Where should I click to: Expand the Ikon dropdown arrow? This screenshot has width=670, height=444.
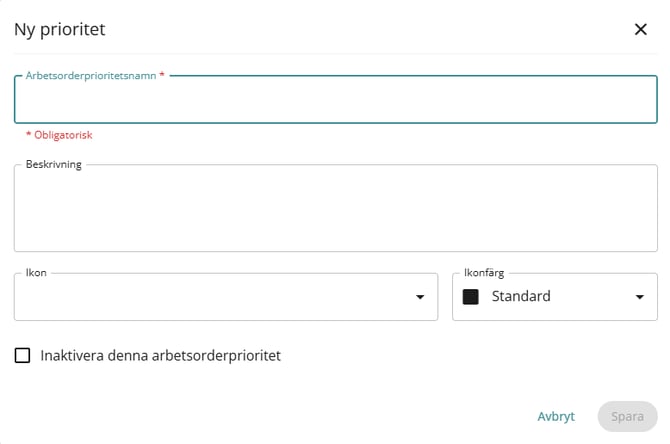coord(420,297)
